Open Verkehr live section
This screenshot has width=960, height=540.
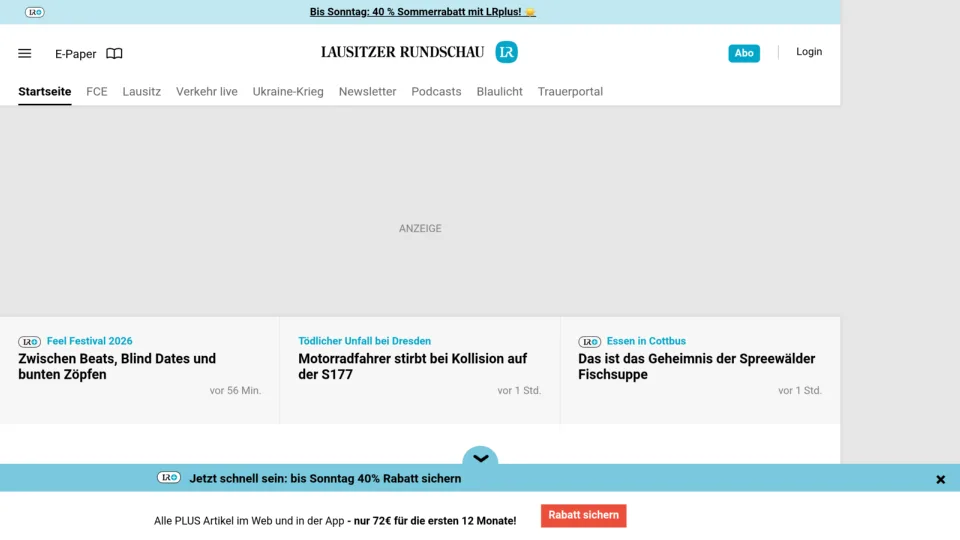[207, 91]
